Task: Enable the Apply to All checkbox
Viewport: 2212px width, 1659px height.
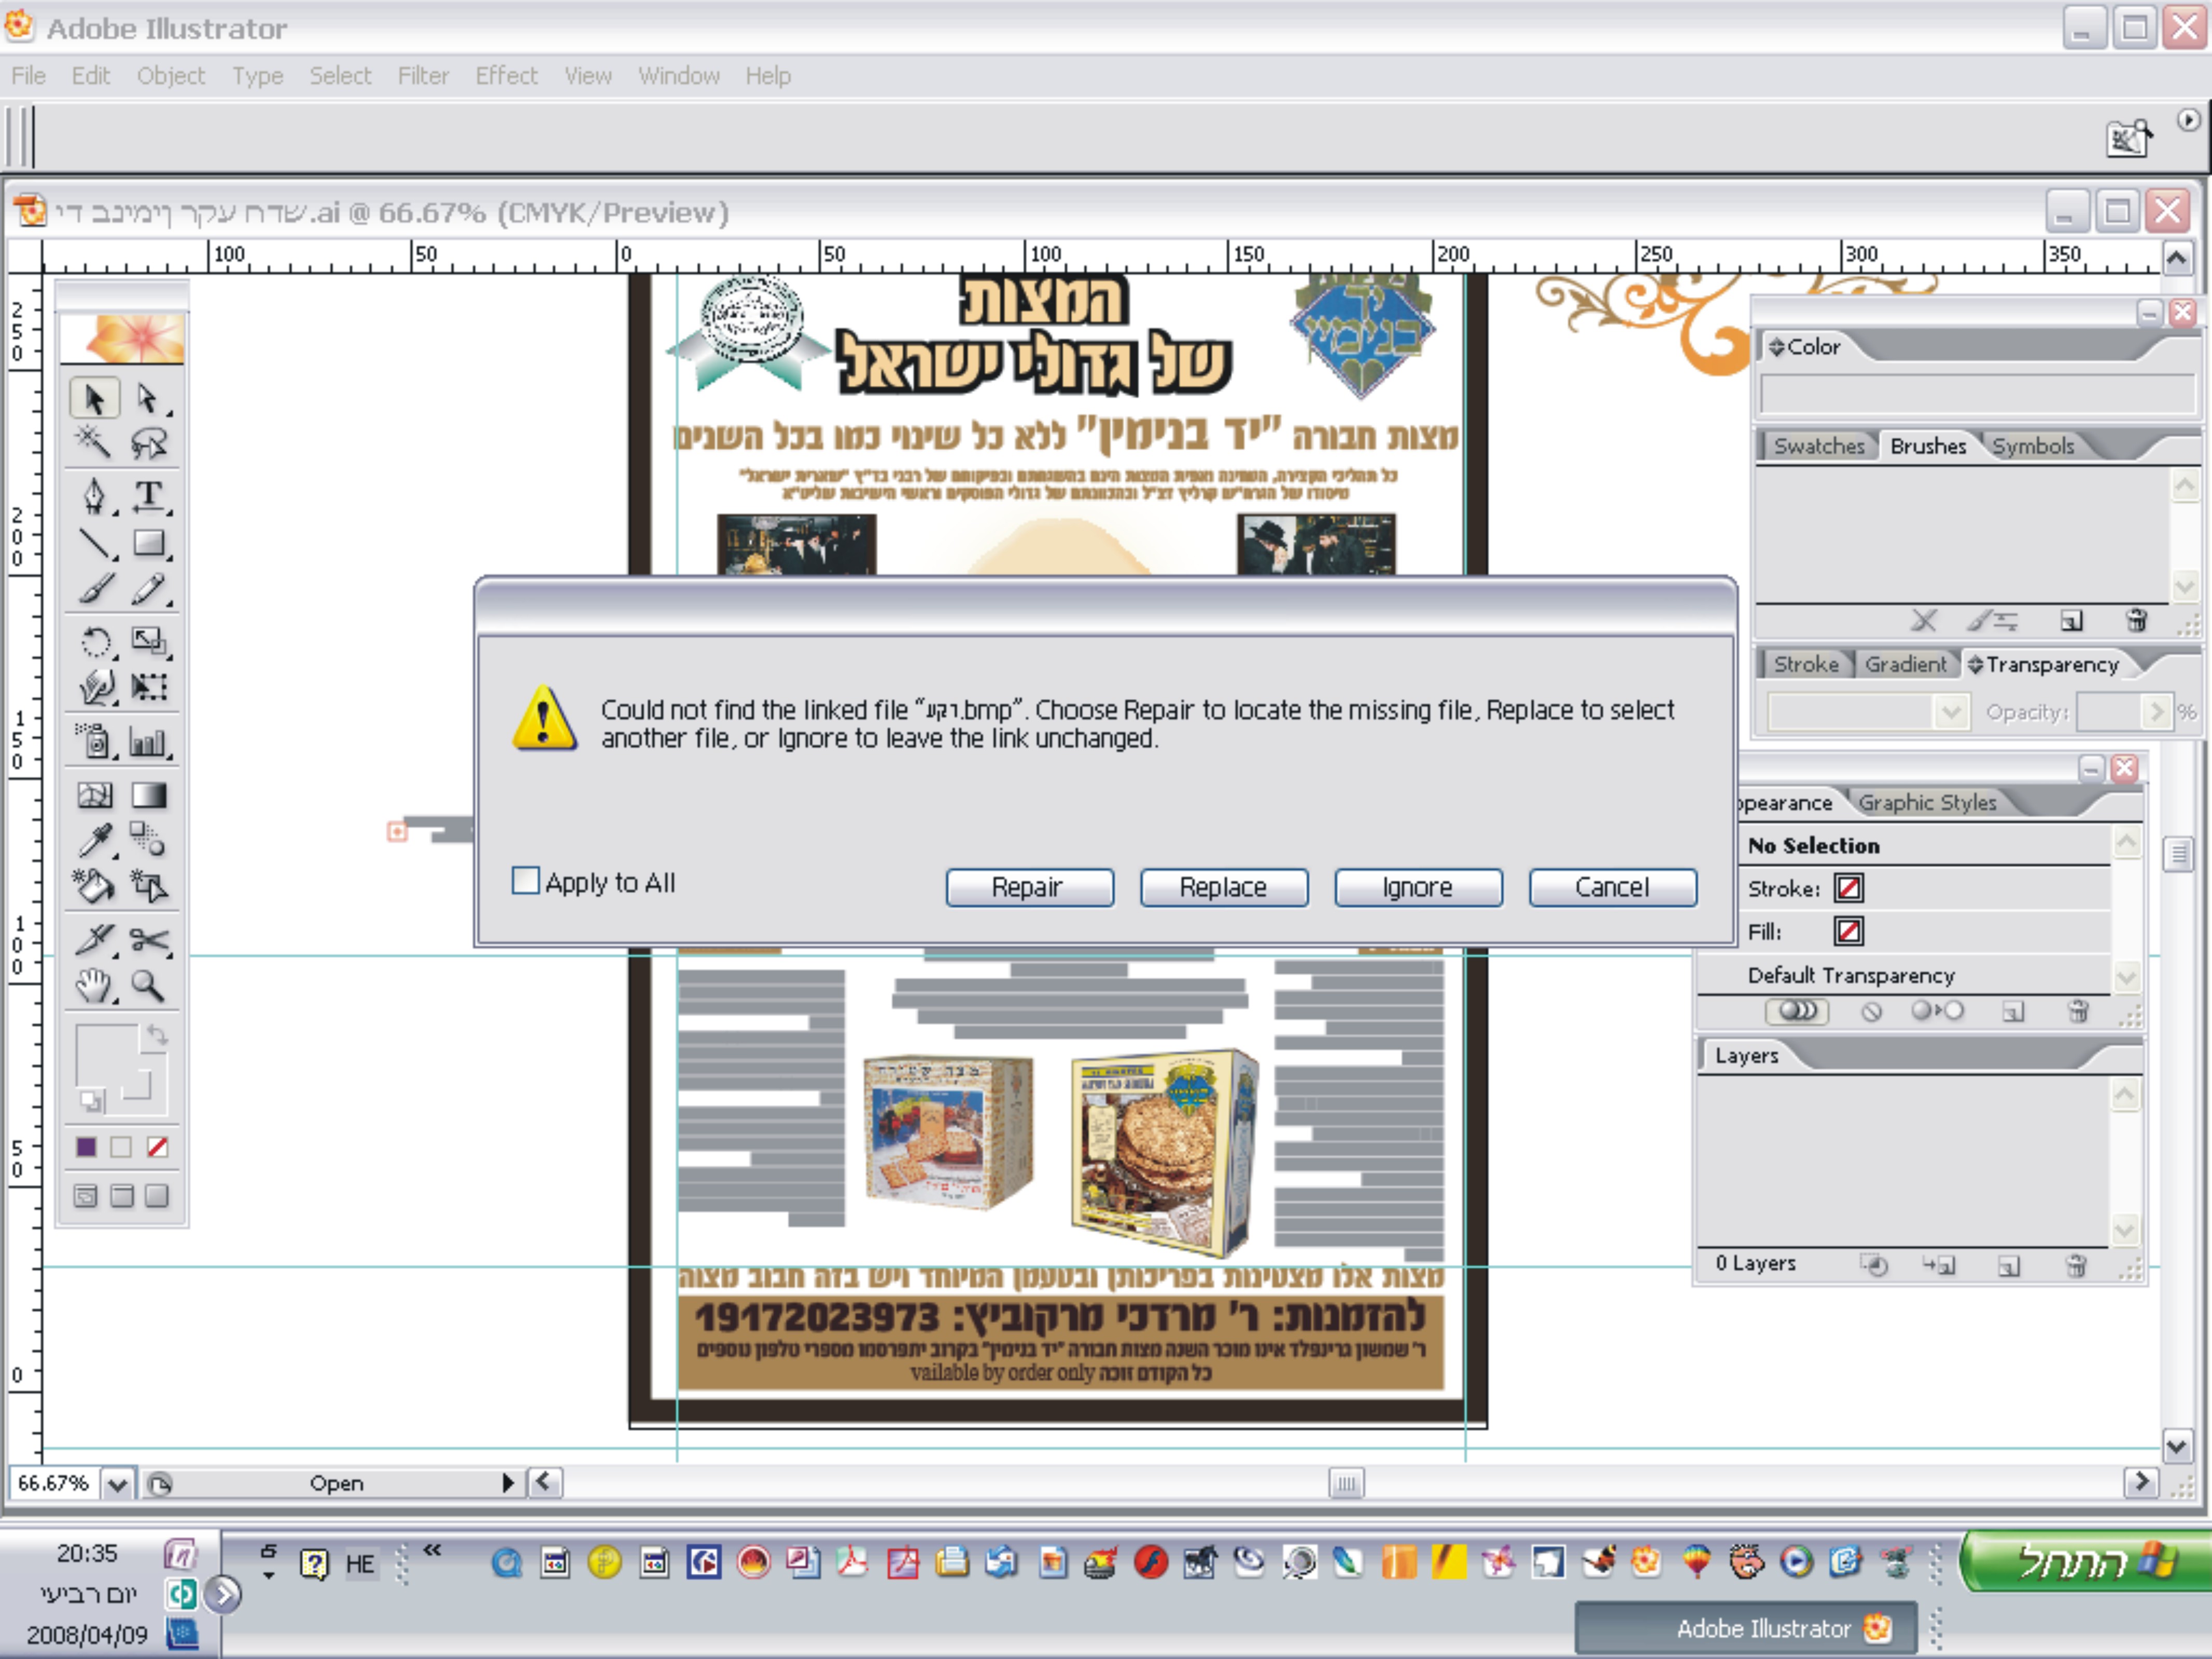Action: click(525, 881)
